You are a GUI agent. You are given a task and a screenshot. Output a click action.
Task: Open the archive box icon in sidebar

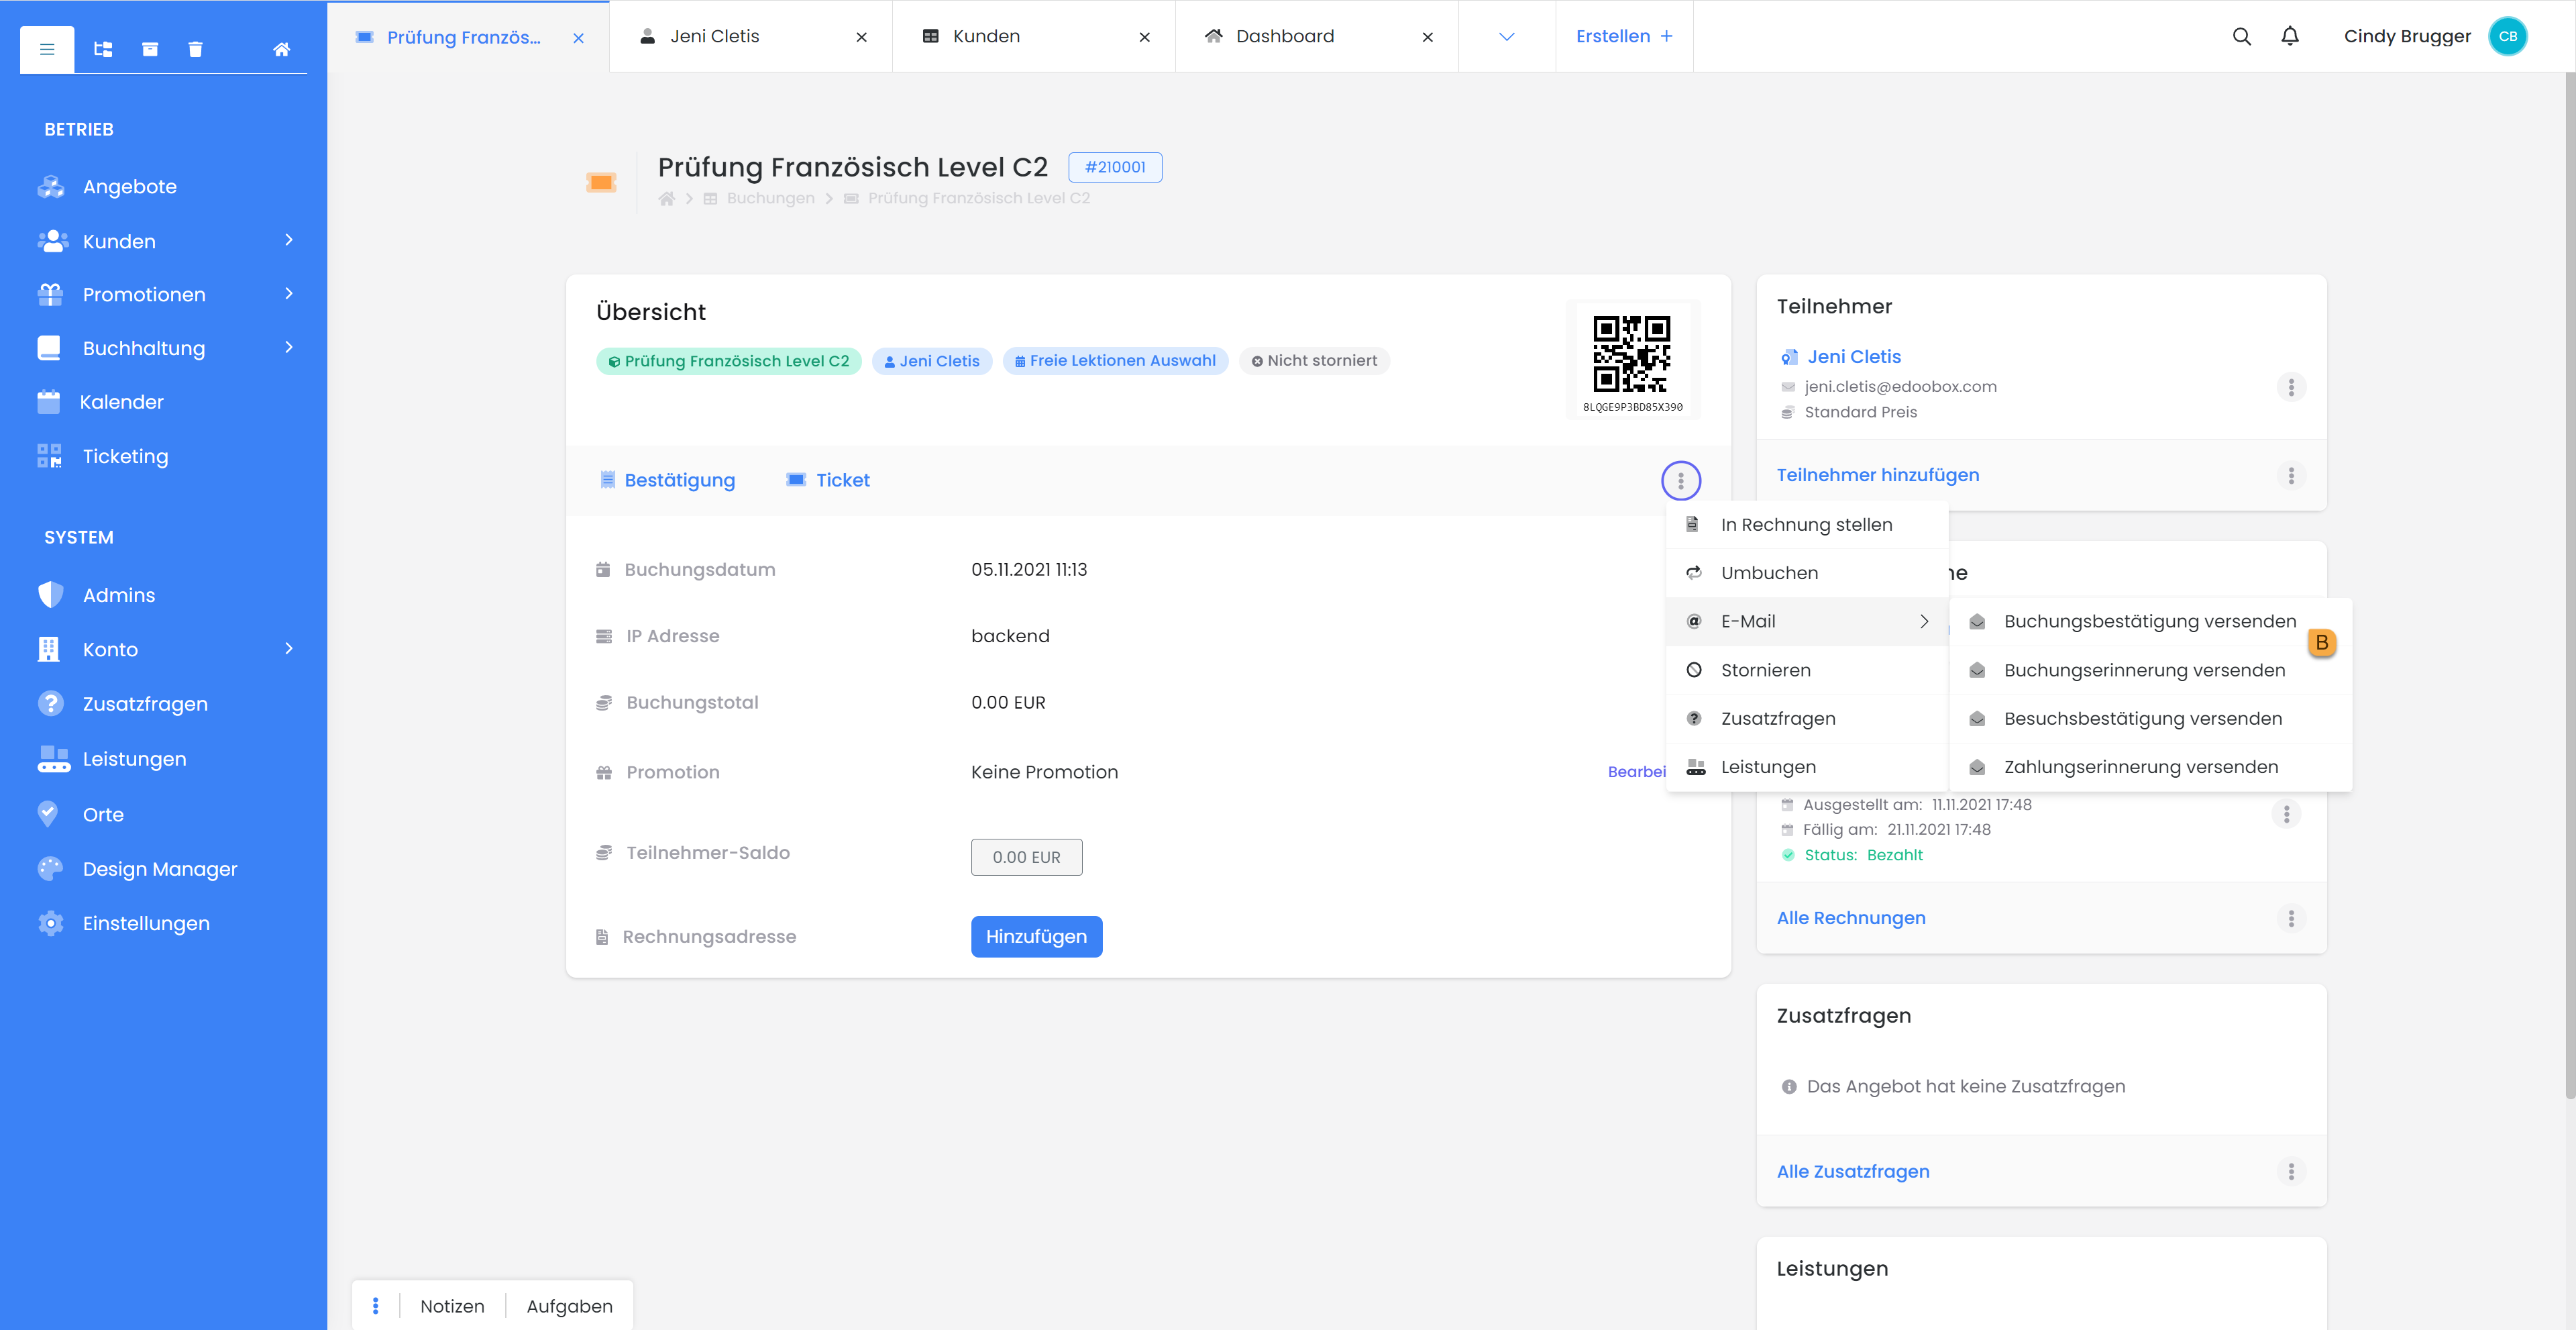pos(150,49)
